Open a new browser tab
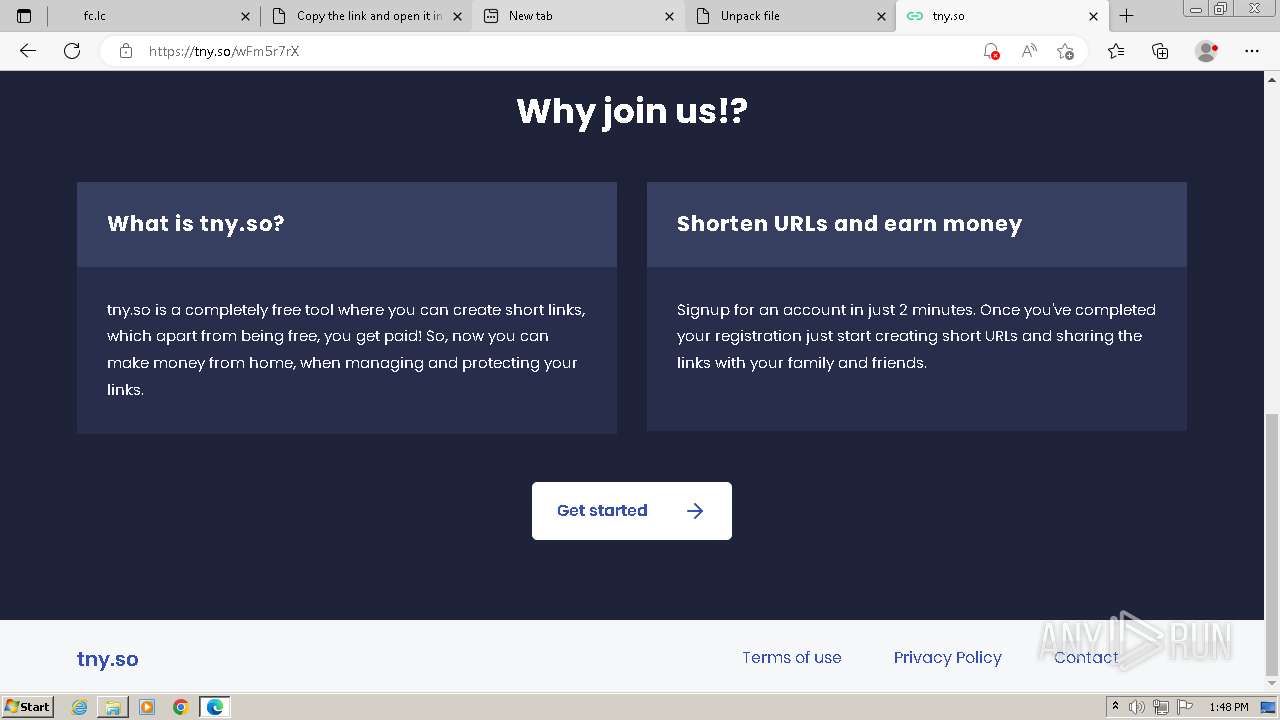Screen dimensions: 1280x720 [x=1127, y=16]
